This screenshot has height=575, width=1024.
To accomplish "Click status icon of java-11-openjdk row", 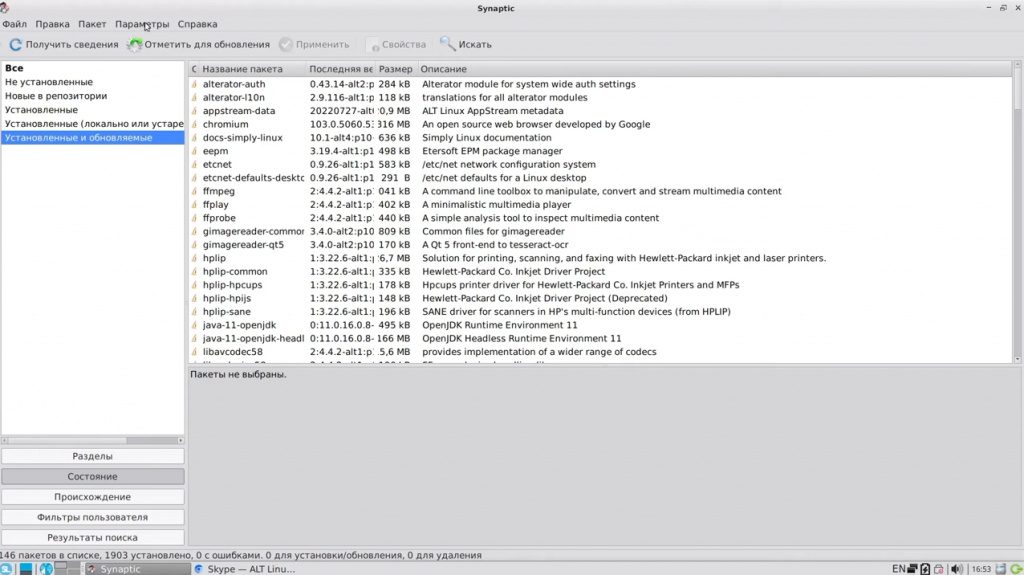I will (194, 325).
